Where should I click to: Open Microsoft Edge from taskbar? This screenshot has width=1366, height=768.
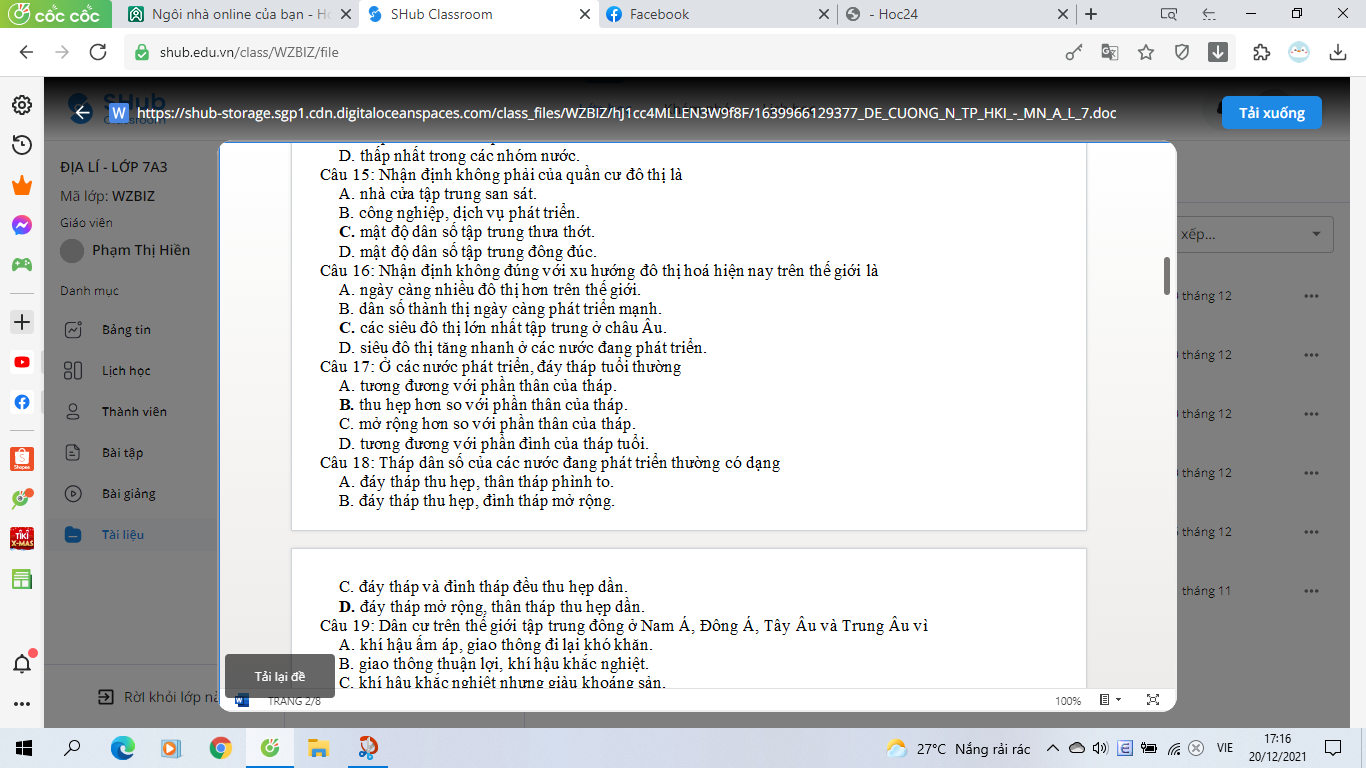122,747
